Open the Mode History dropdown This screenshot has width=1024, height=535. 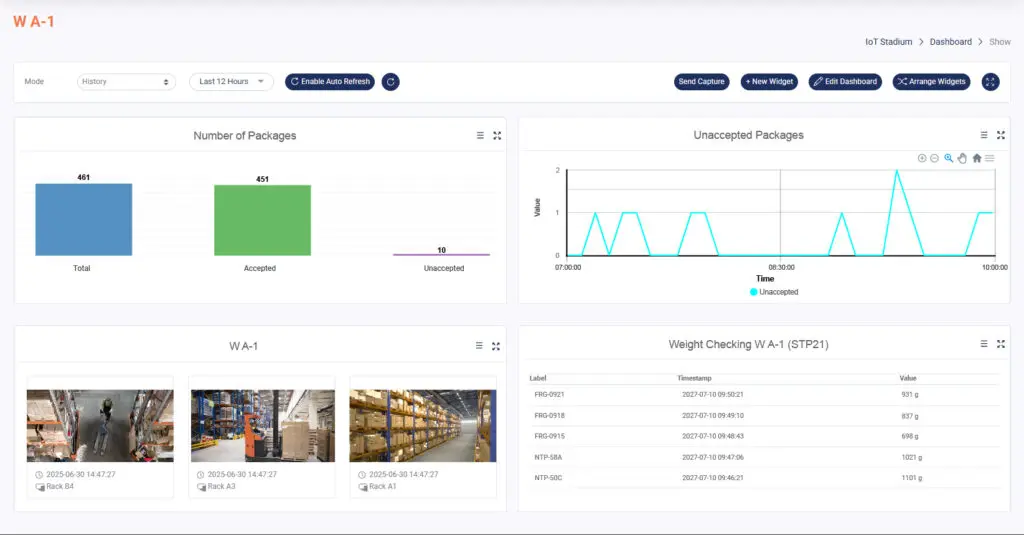coord(126,82)
